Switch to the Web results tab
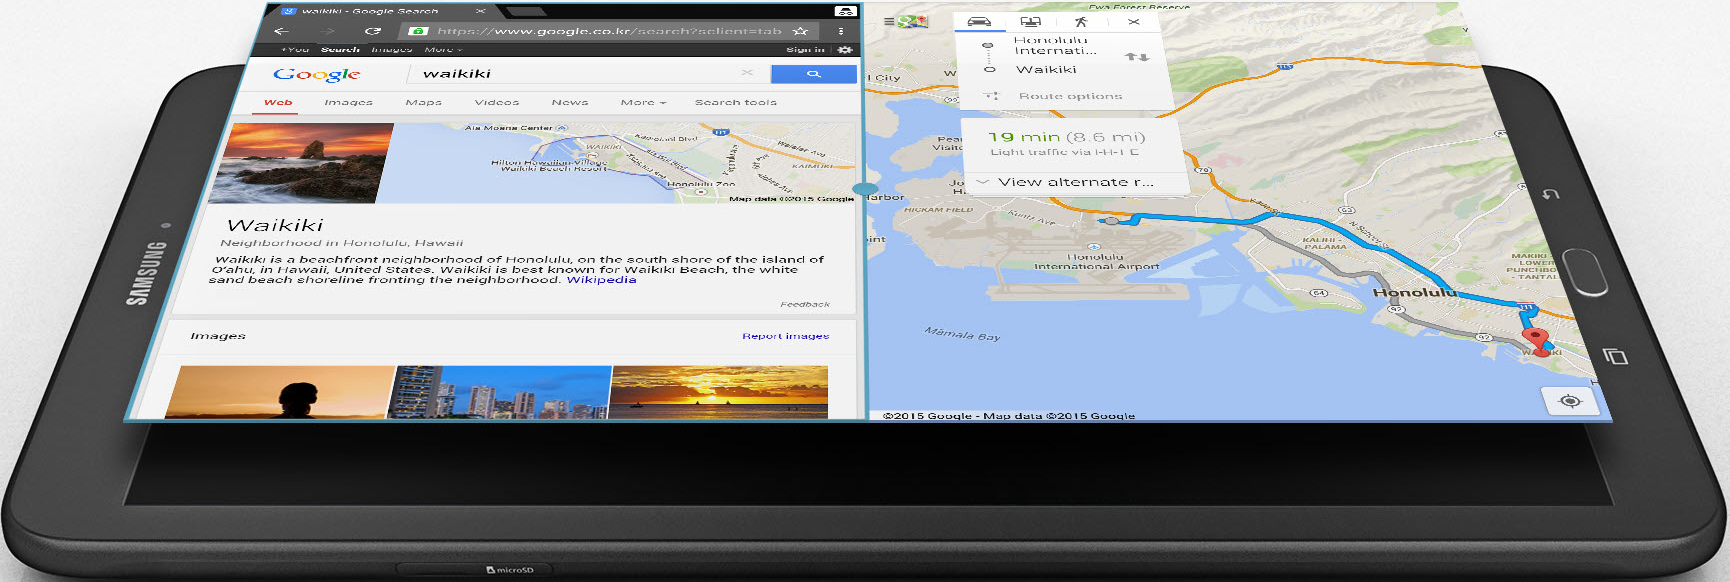 coord(278,102)
